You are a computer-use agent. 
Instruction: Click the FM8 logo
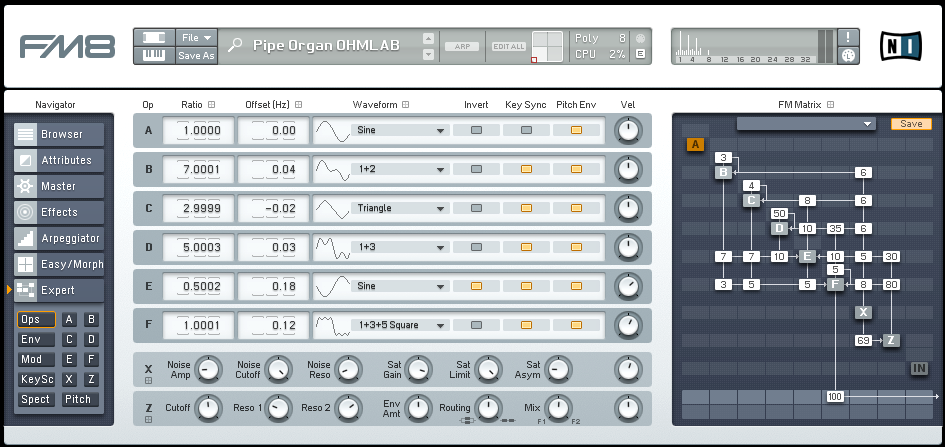[68, 46]
